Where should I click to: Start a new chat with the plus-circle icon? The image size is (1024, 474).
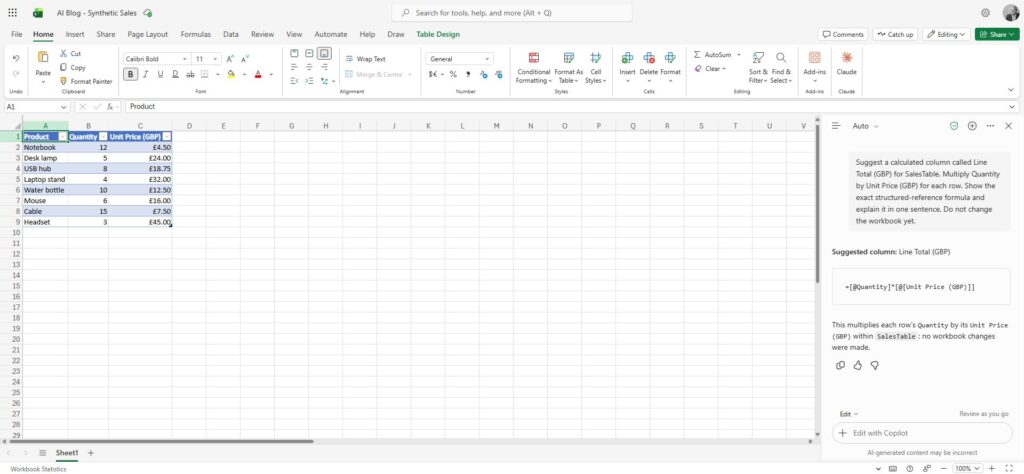[972, 126]
